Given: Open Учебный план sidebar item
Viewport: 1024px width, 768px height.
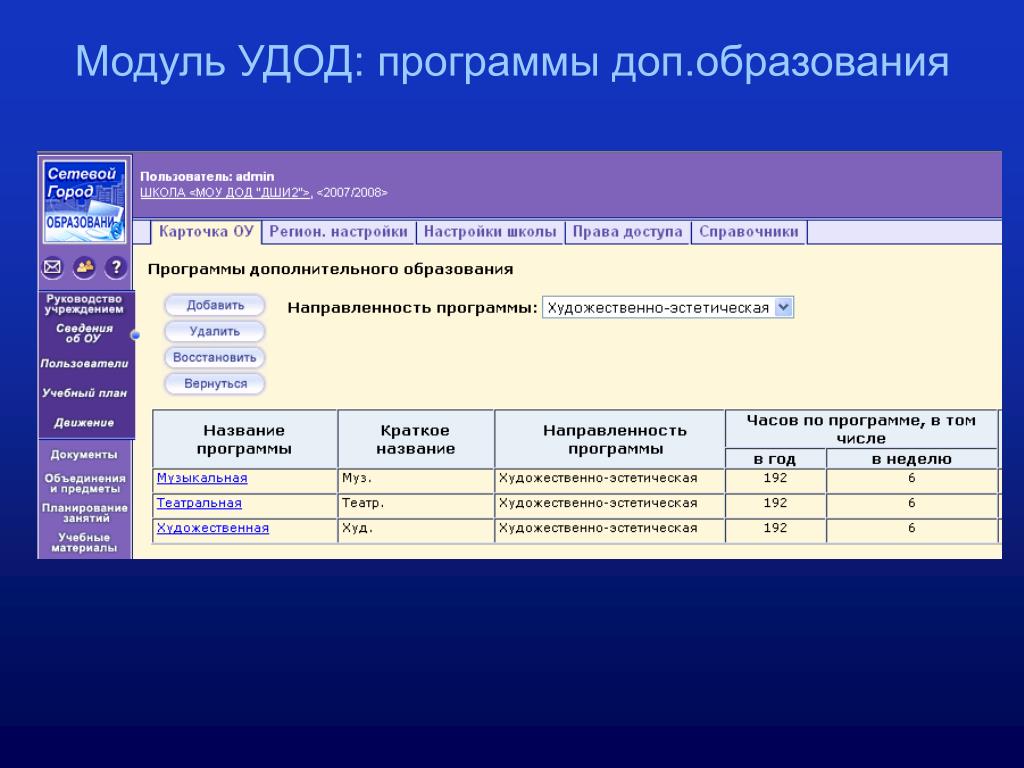Looking at the screenshot, I should (84, 392).
